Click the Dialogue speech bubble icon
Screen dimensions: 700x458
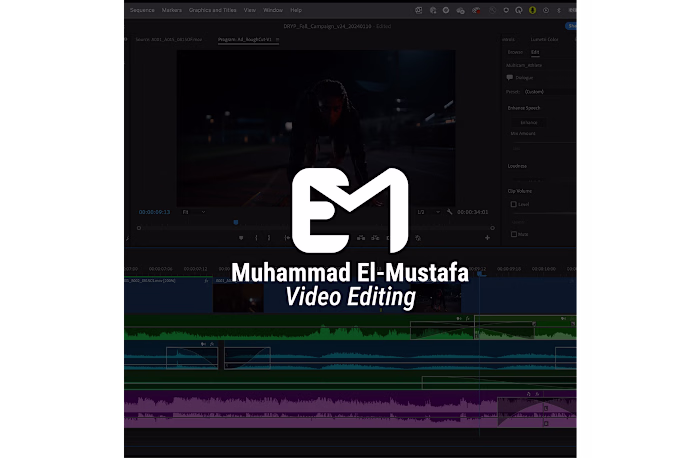[509, 77]
